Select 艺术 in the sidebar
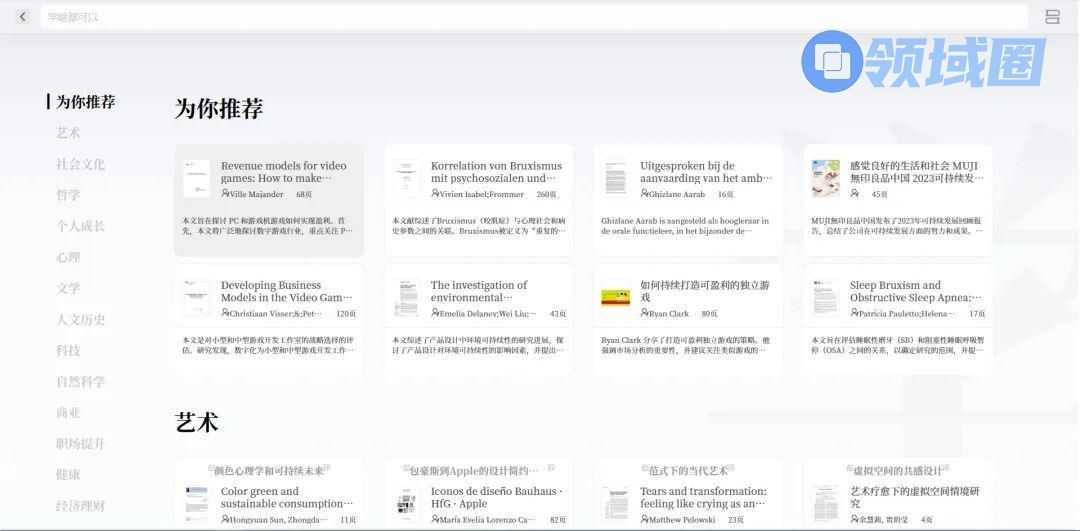 [x=68, y=133]
